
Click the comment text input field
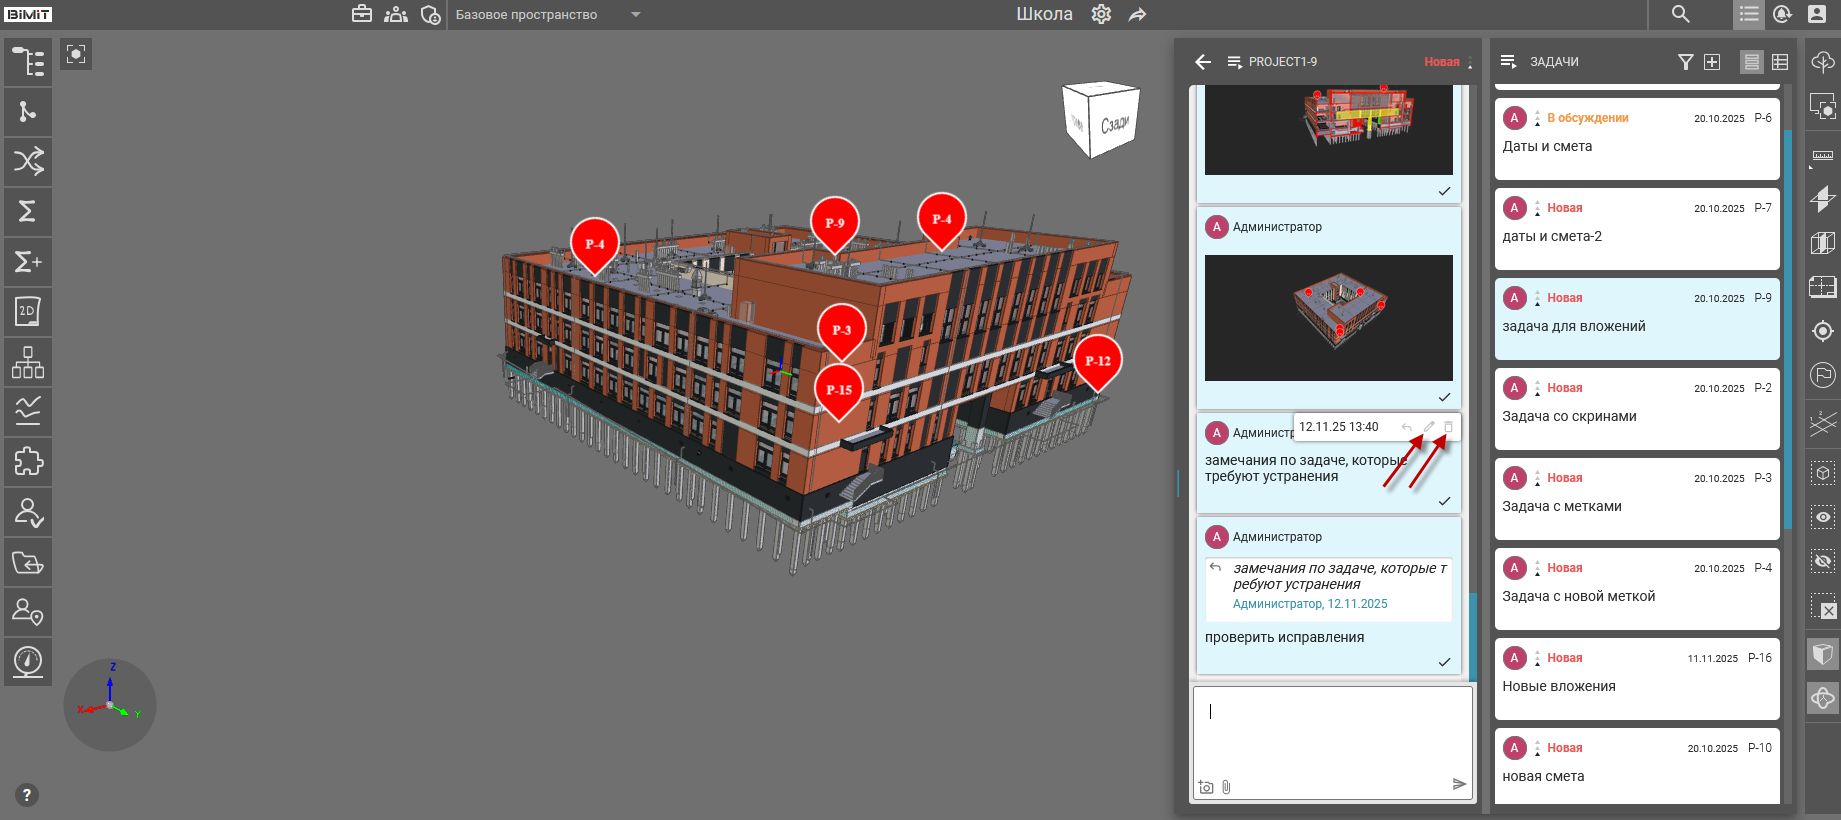tap(1331, 732)
